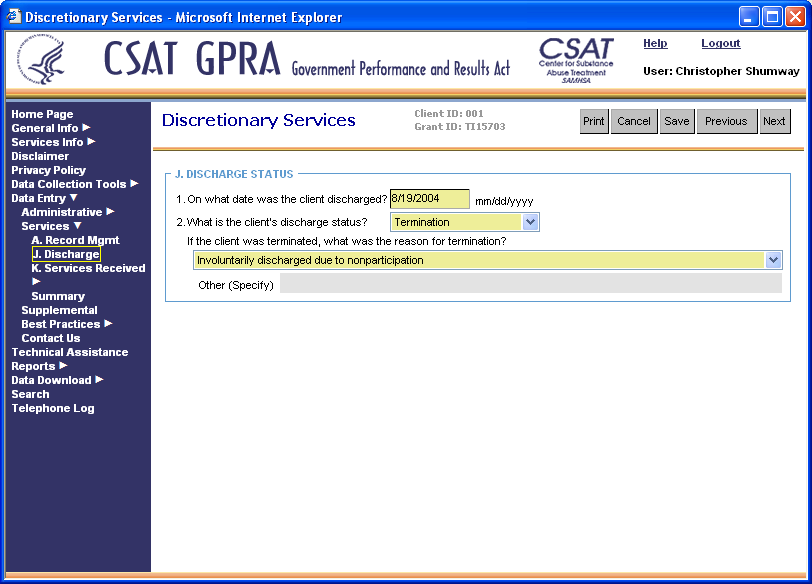Open Telephone Log from sidebar
This screenshot has width=812, height=584.
pos(53,408)
